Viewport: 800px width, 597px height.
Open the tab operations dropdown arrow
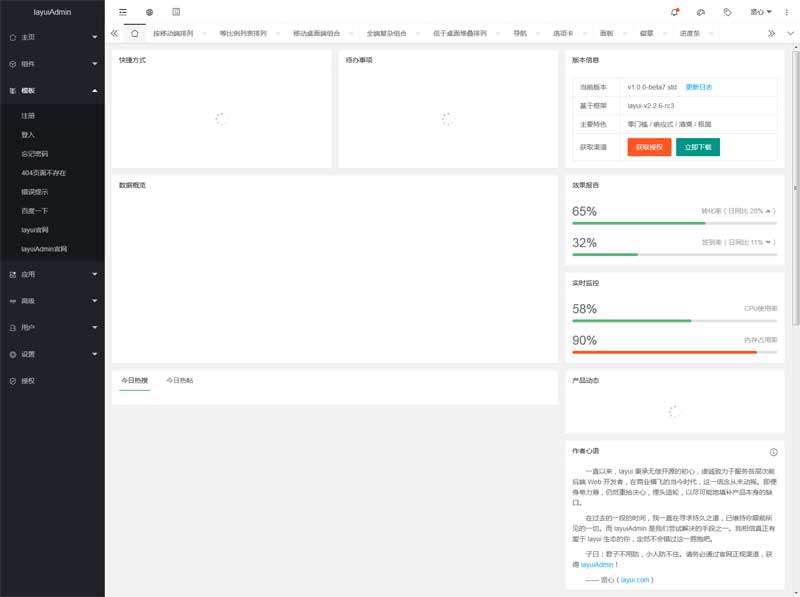click(x=790, y=33)
